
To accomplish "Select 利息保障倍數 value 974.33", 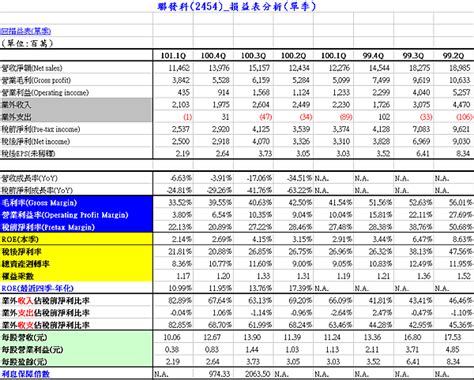I will 219,374.
